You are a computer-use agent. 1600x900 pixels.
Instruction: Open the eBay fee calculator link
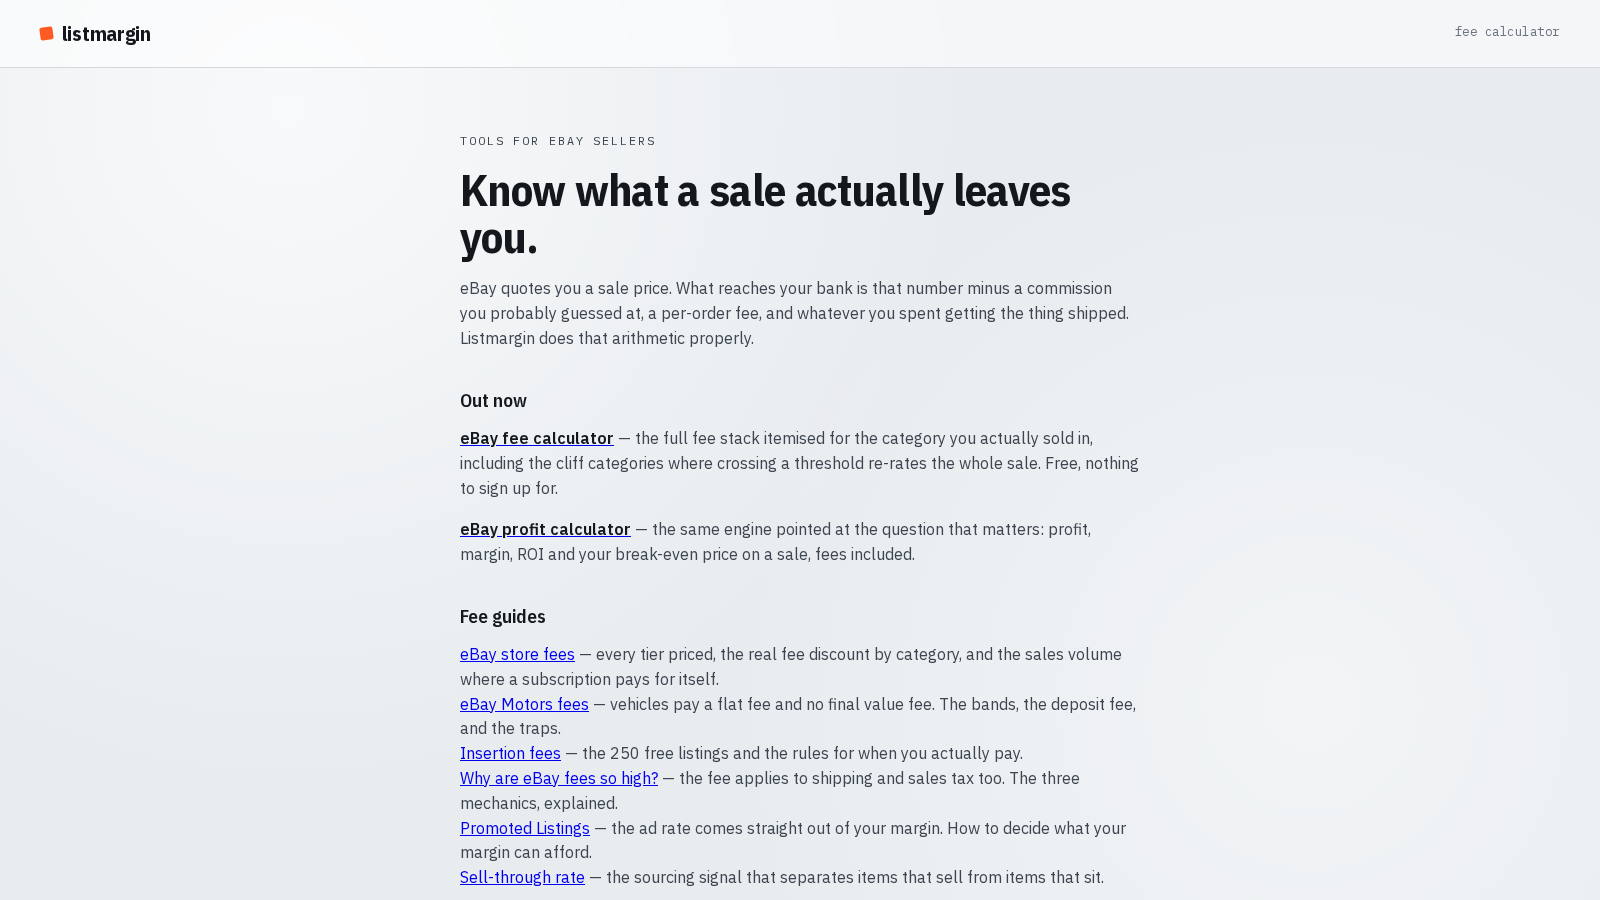(537, 438)
